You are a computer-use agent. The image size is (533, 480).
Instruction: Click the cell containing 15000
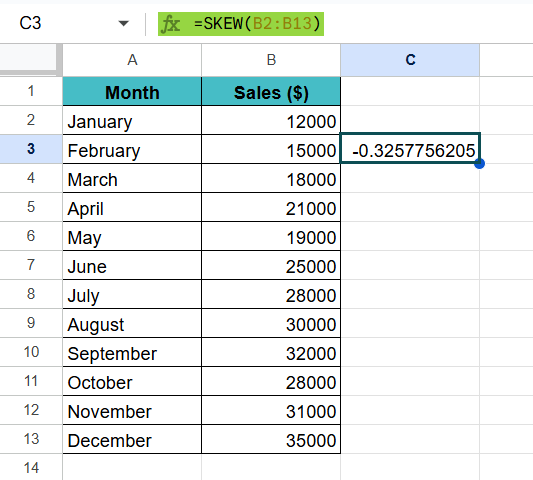[271, 149]
